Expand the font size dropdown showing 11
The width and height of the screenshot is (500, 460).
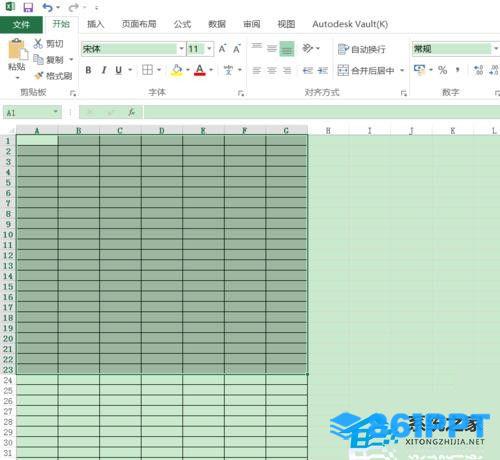coord(209,49)
